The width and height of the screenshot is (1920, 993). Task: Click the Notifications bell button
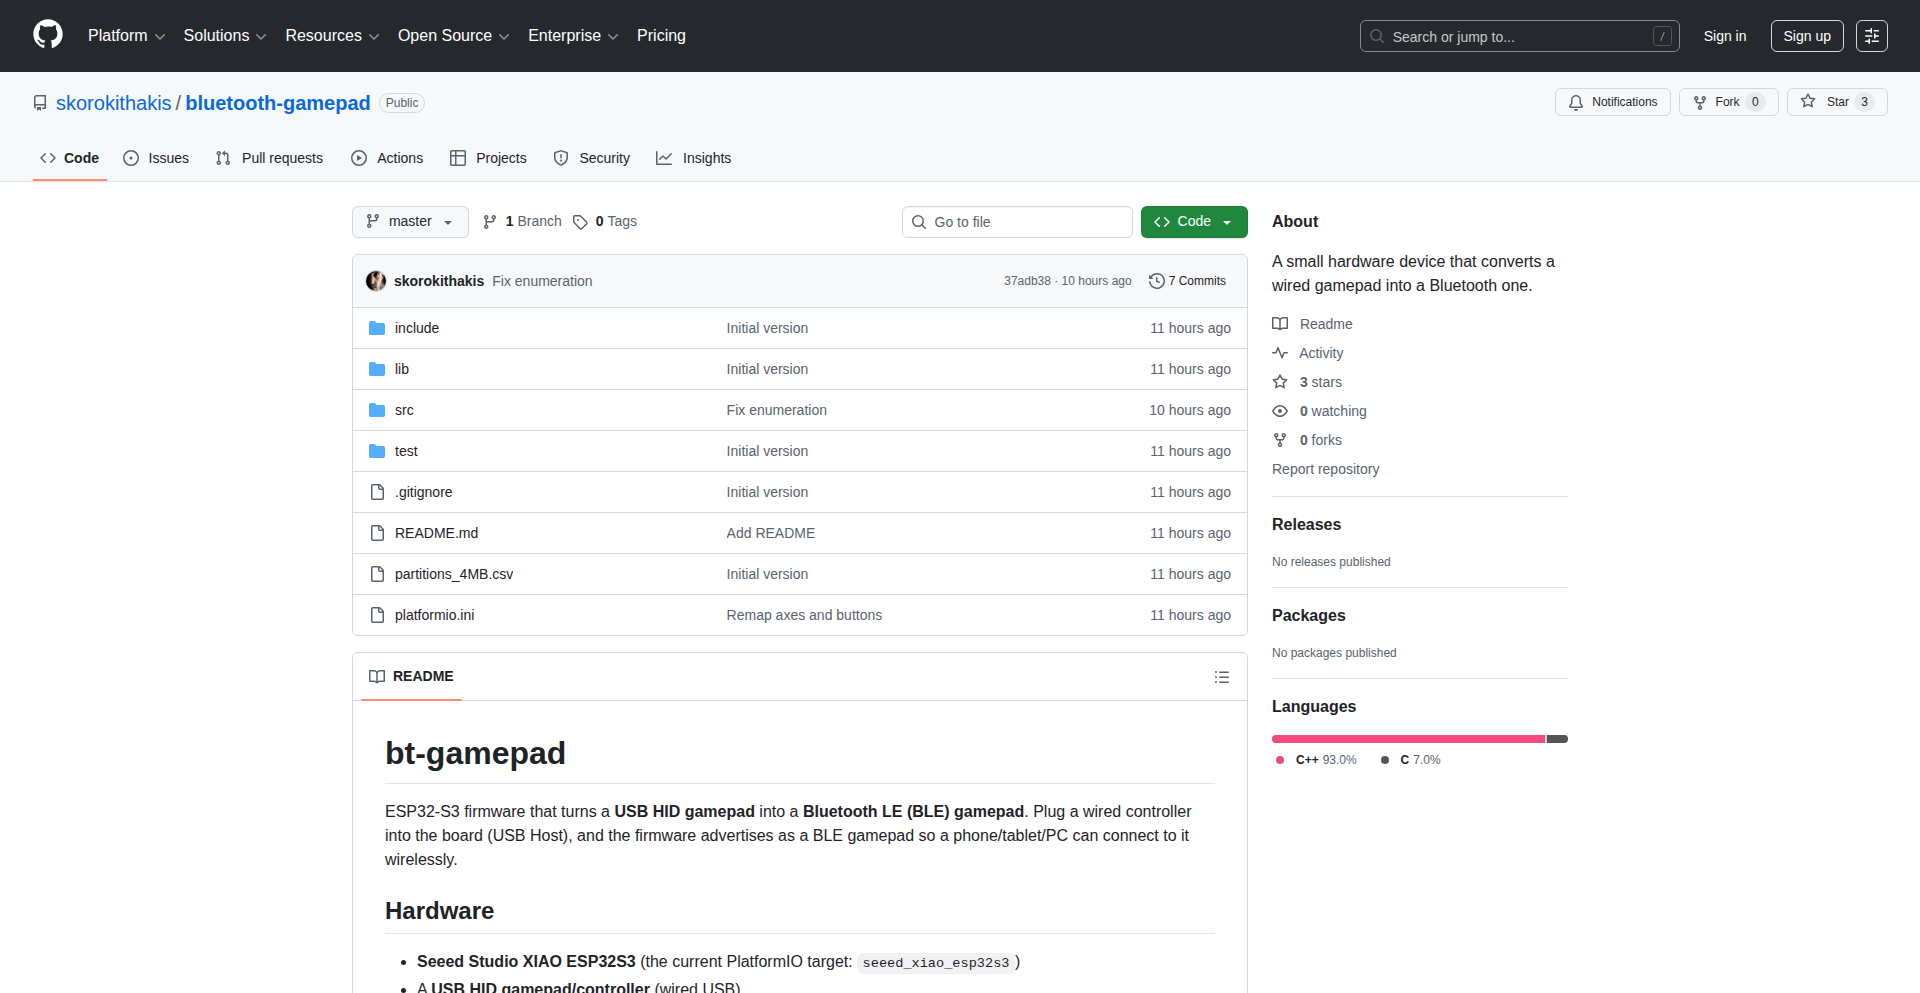(1612, 102)
